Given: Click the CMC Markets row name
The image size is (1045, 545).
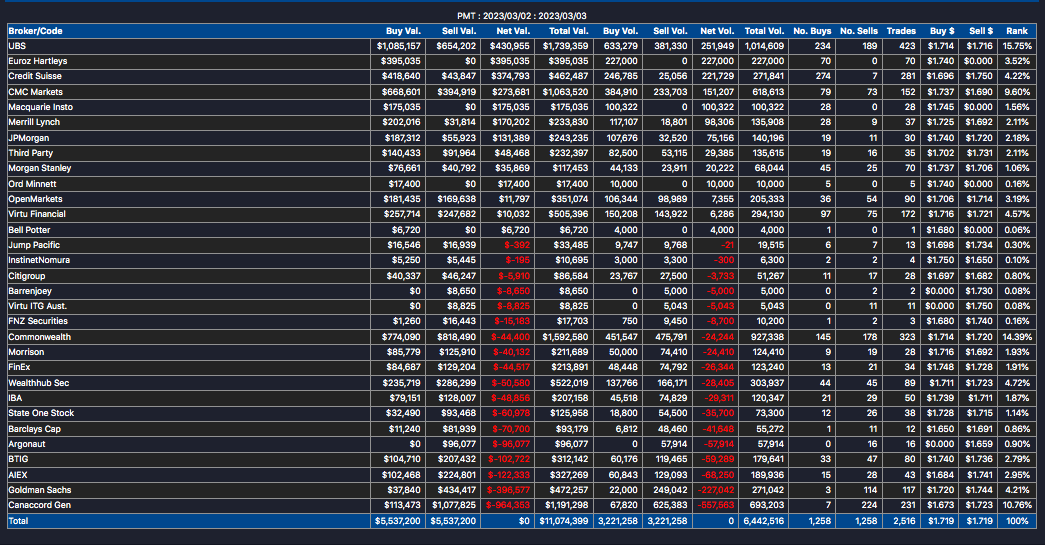Looking at the screenshot, I should click(x=35, y=92).
